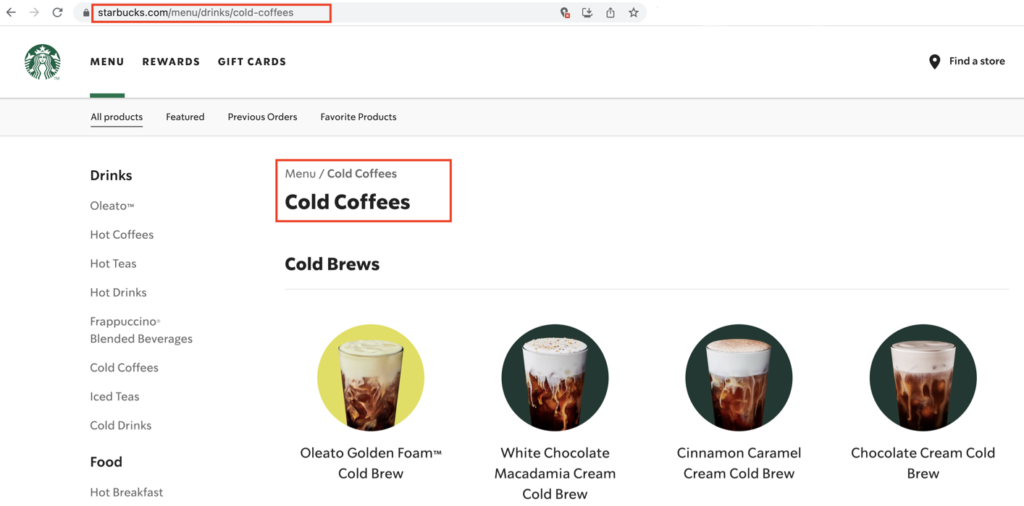The height and width of the screenshot is (506, 1024).
Task: Click the Chocolate Cream Cold Brew name
Action: click(x=923, y=463)
